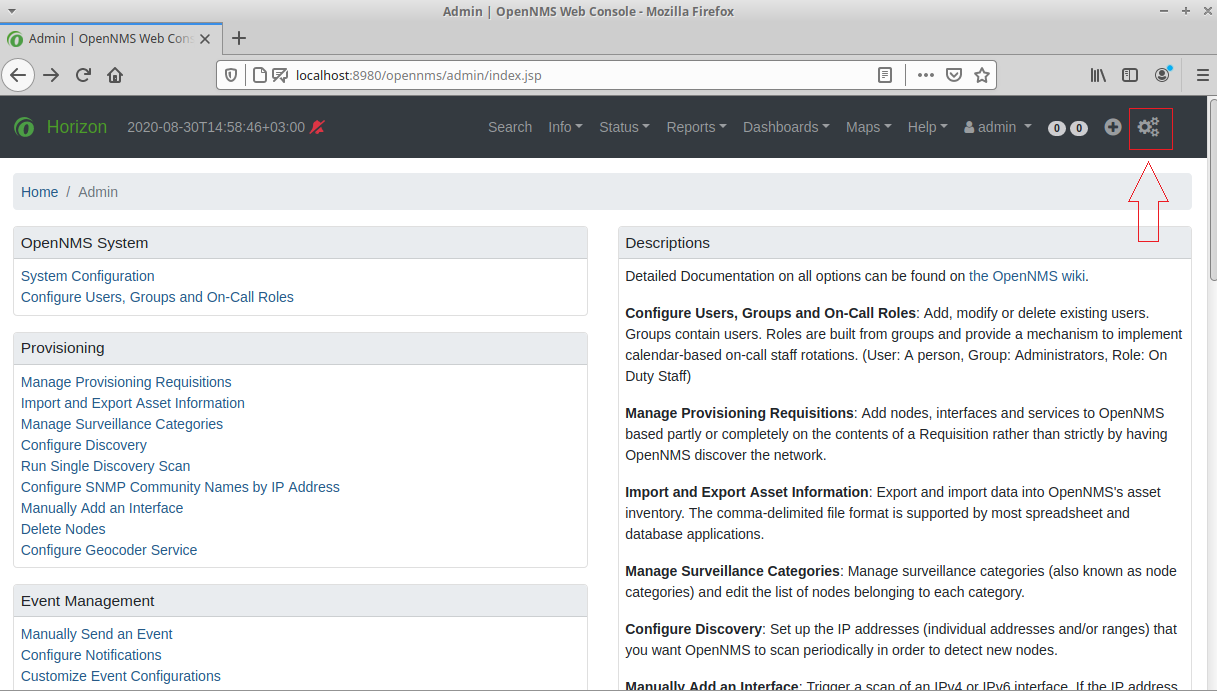Screen dimensions: 1218x691
Task: Click the Horizon brand text
Action: (x=77, y=127)
